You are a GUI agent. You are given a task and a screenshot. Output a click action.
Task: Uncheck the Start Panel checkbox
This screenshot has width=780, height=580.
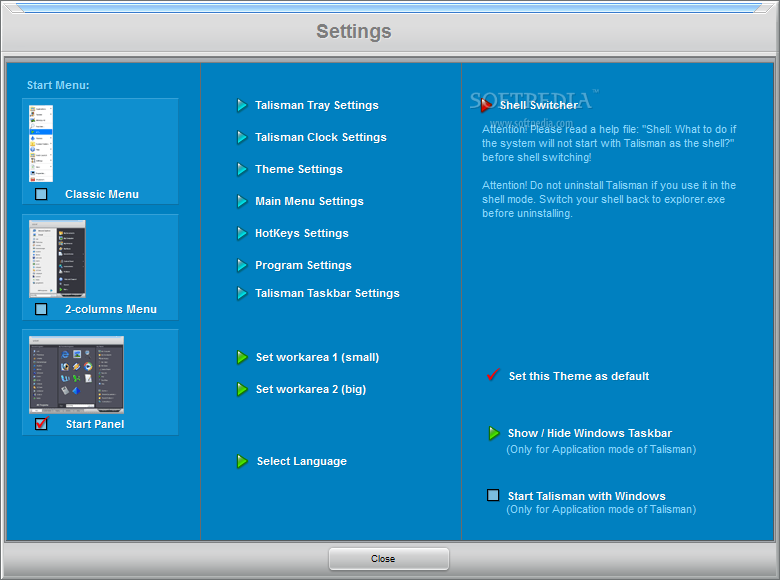click(x=41, y=423)
